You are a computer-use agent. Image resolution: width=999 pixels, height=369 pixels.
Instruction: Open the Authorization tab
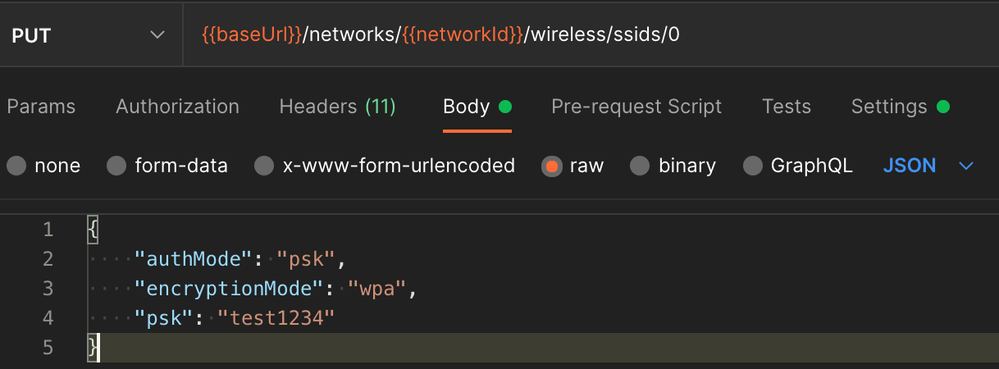177,106
